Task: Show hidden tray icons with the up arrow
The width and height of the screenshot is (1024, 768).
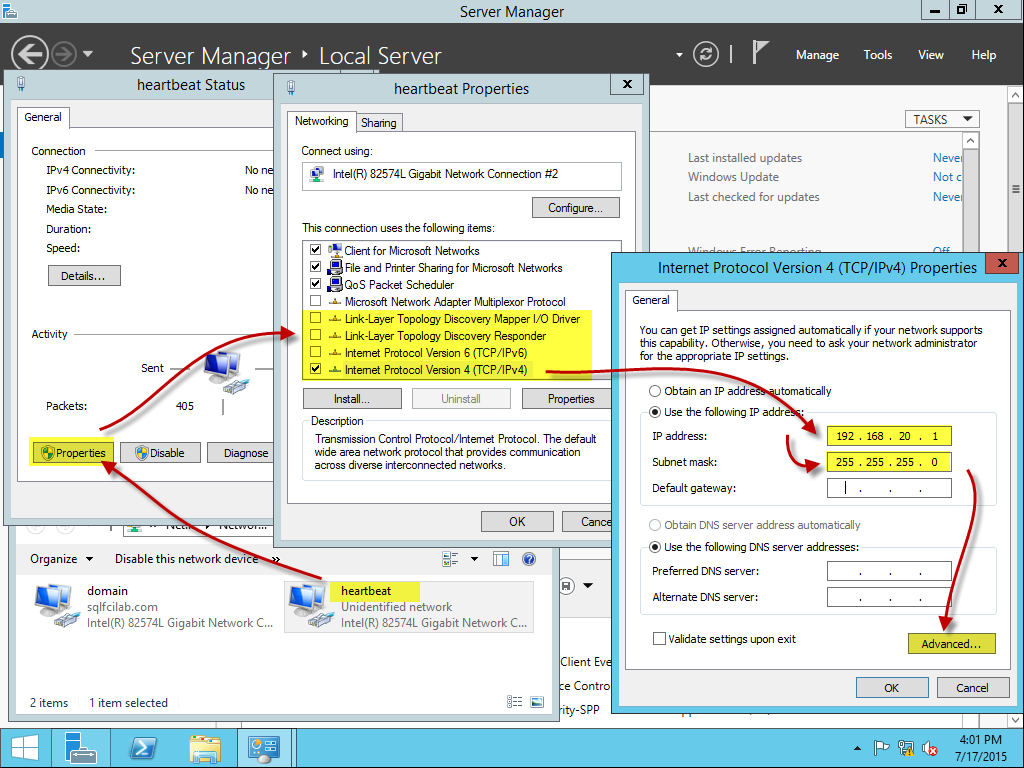Action: [x=857, y=748]
